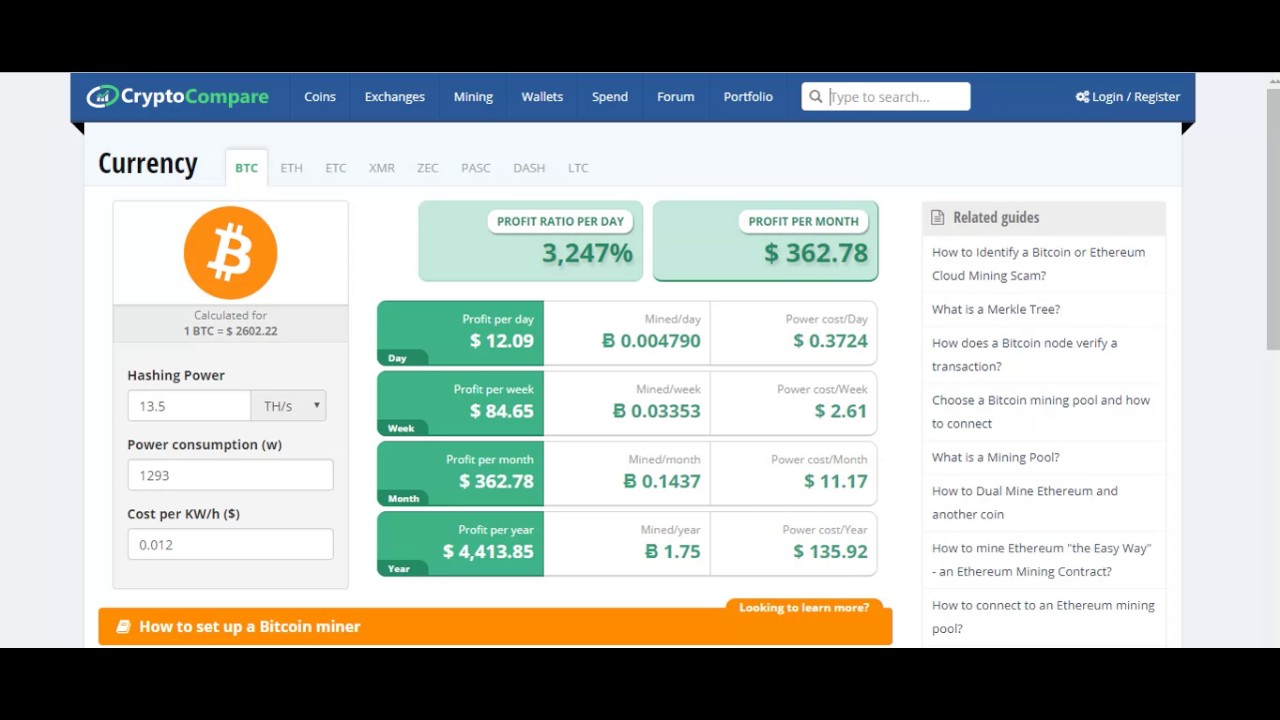The height and width of the screenshot is (720, 1280).
Task: Click the Power cost/Week $ 2.61 value
Action: pos(841,411)
